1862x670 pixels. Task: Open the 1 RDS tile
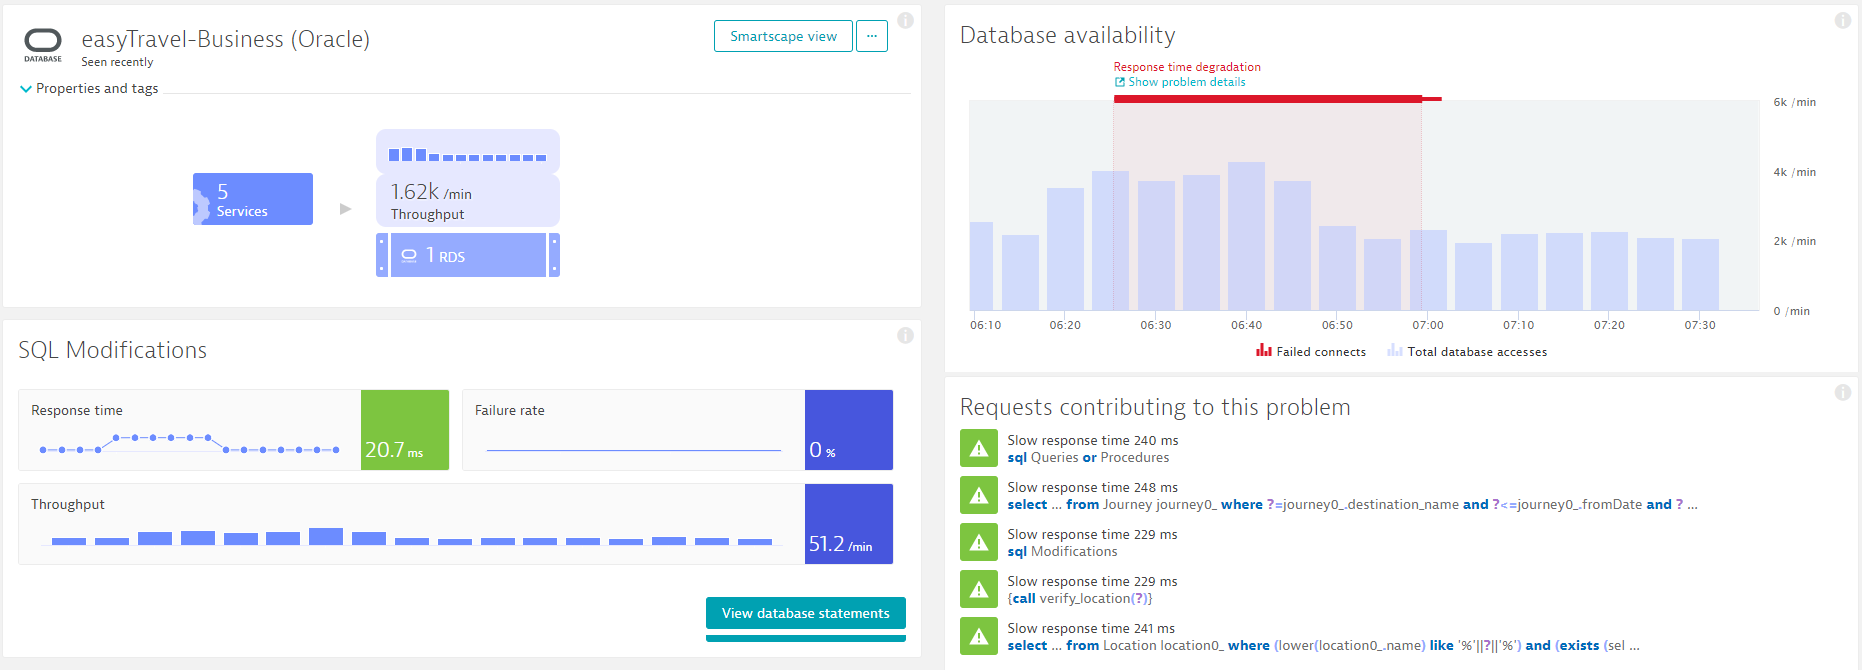pos(468,255)
